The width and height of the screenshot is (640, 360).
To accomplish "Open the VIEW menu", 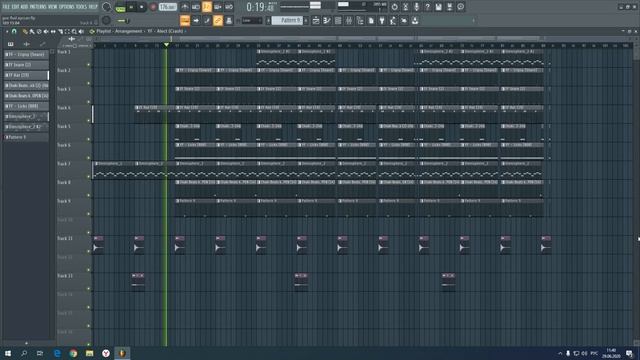I will tap(53, 7).
